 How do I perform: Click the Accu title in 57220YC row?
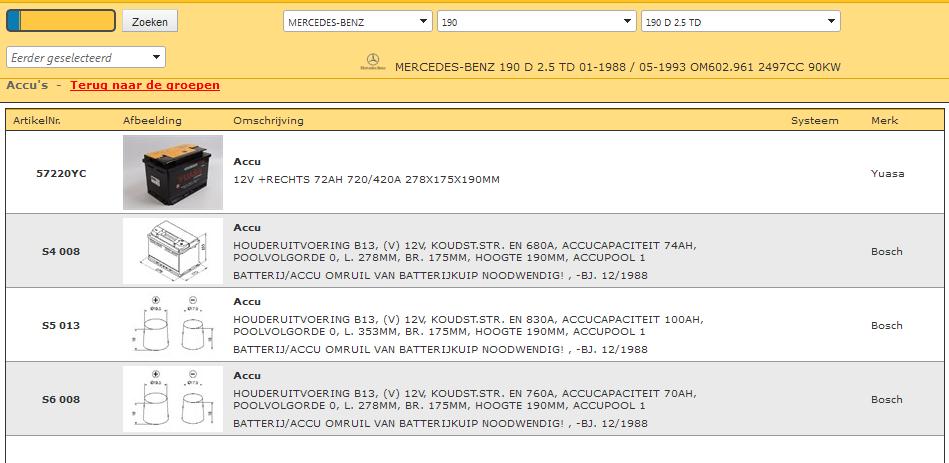(x=247, y=162)
